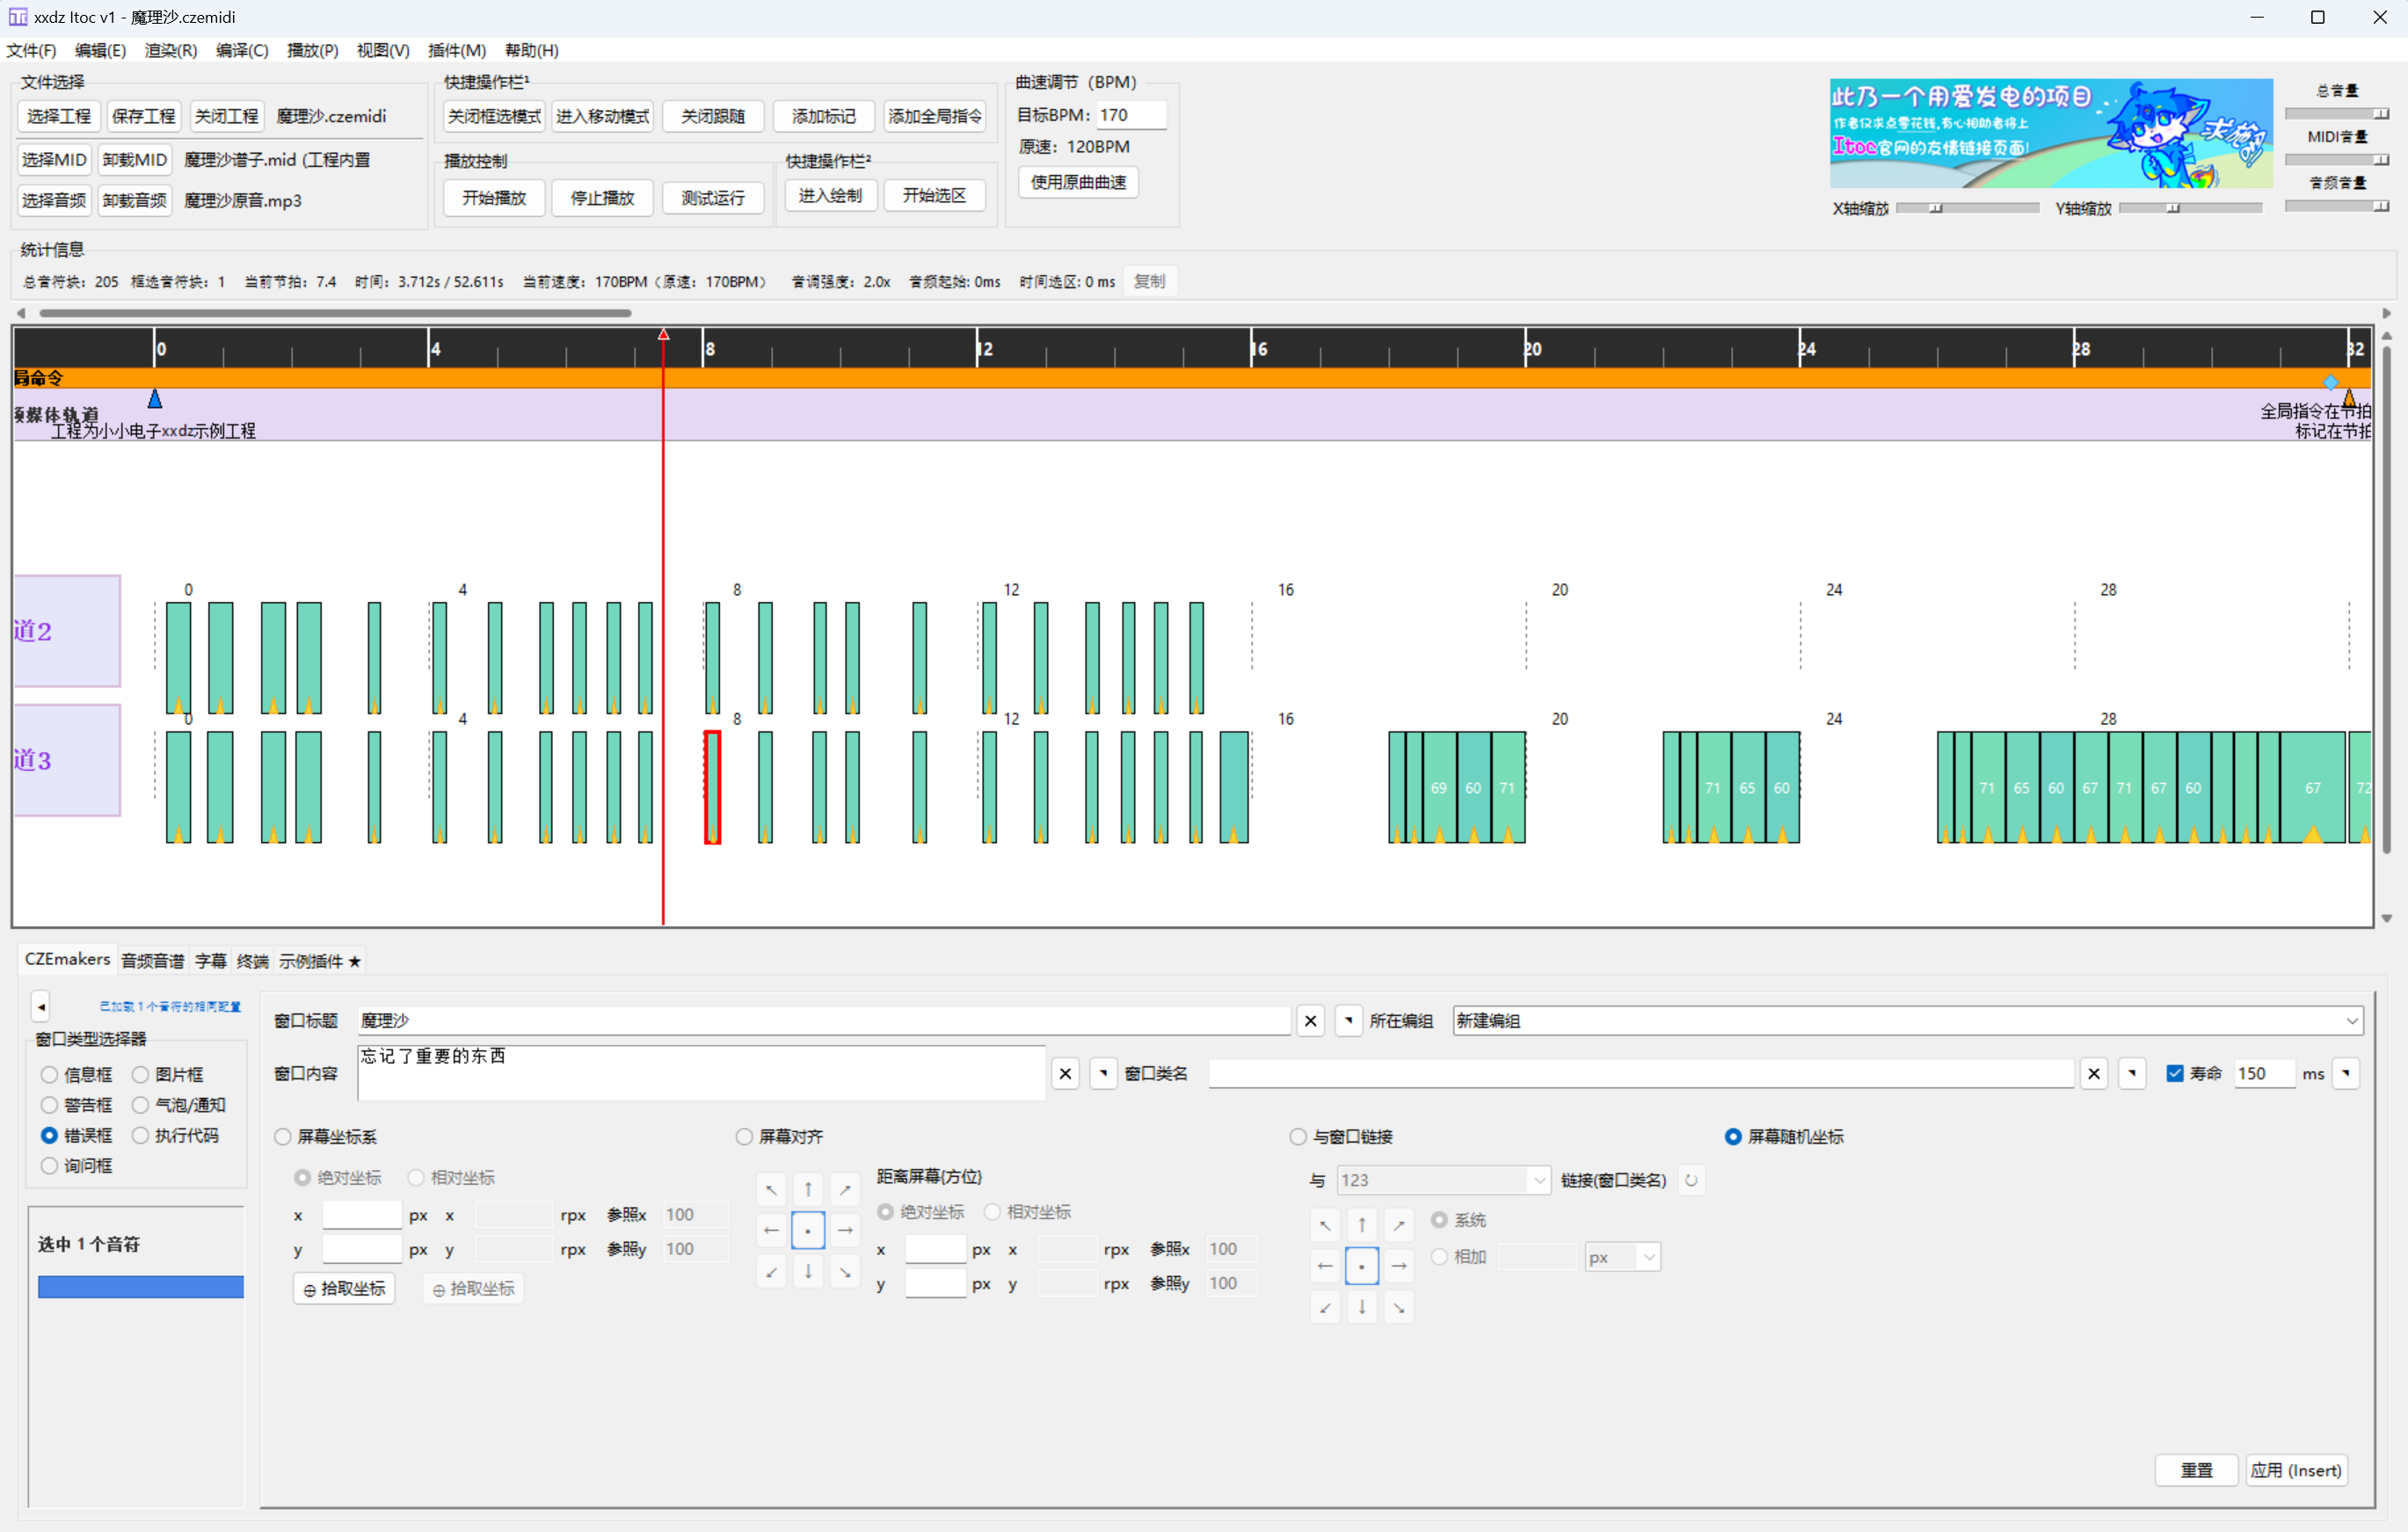This screenshot has height=1532, width=2408.
Task: Switch to the 字幕 tab
Action: pyautogui.click(x=210, y=961)
